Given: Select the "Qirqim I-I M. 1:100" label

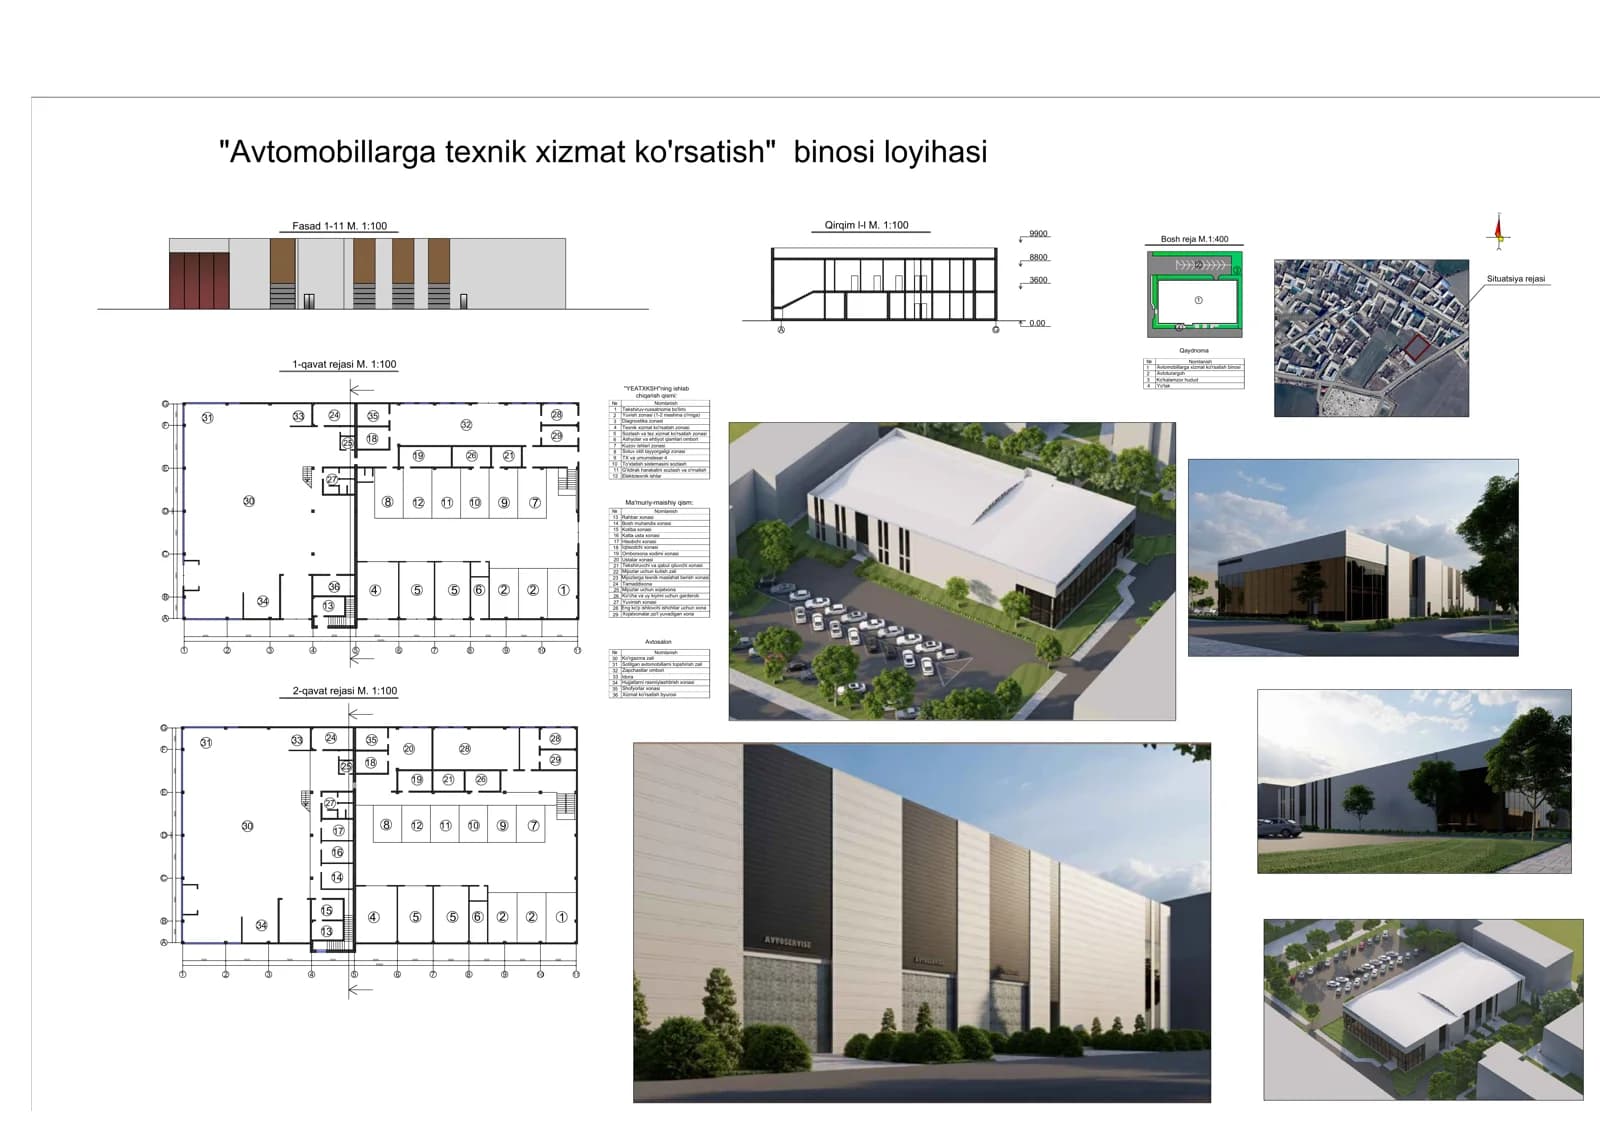Looking at the screenshot, I should [867, 225].
